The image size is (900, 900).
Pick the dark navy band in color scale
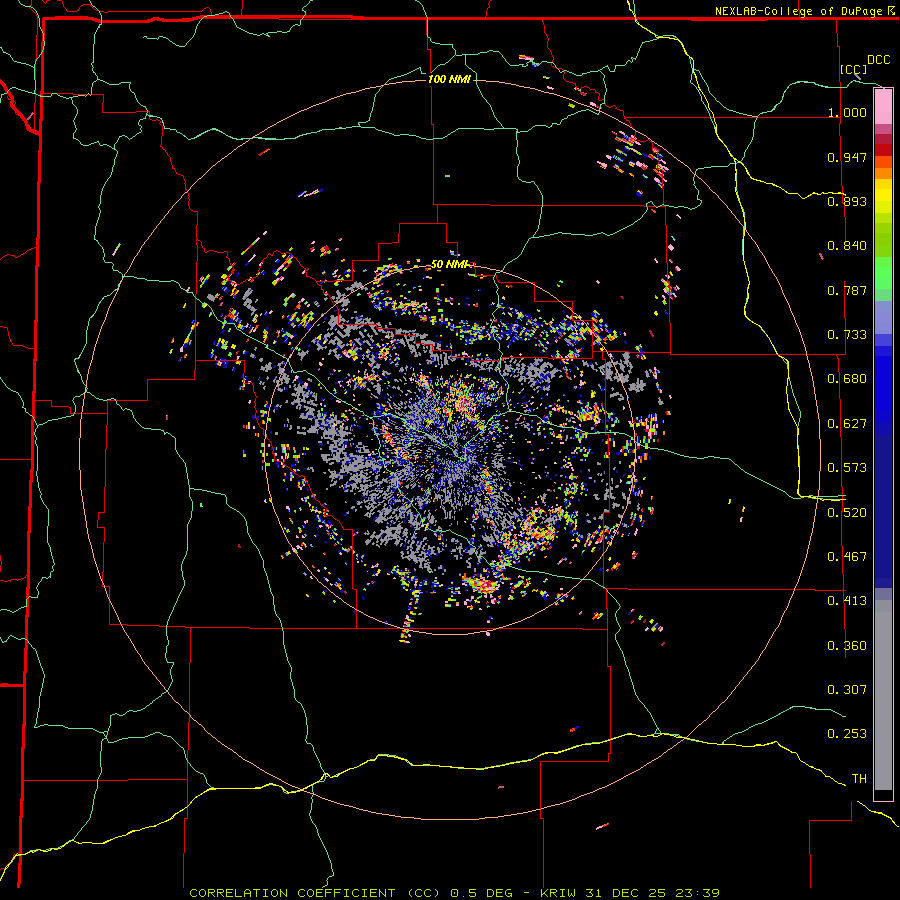[x=883, y=511]
